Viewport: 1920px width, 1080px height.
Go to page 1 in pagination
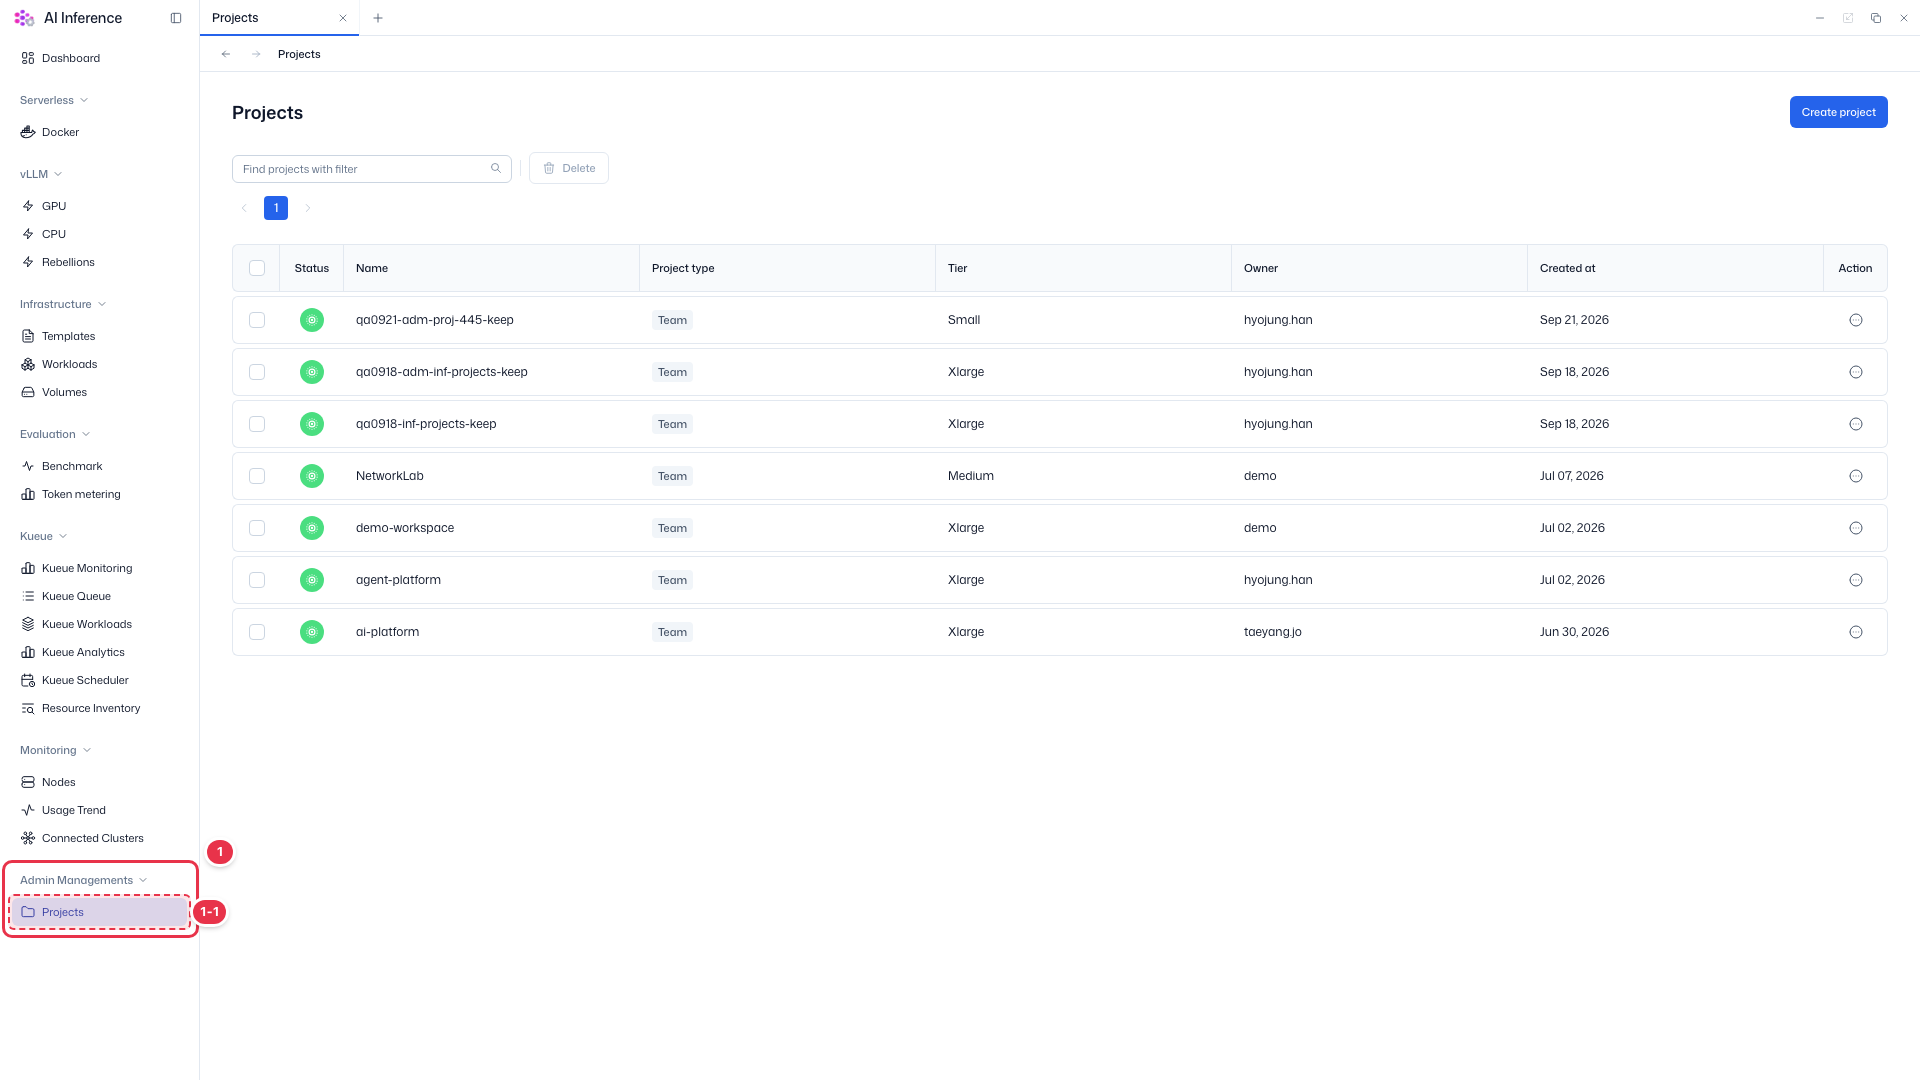click(276, 208)
